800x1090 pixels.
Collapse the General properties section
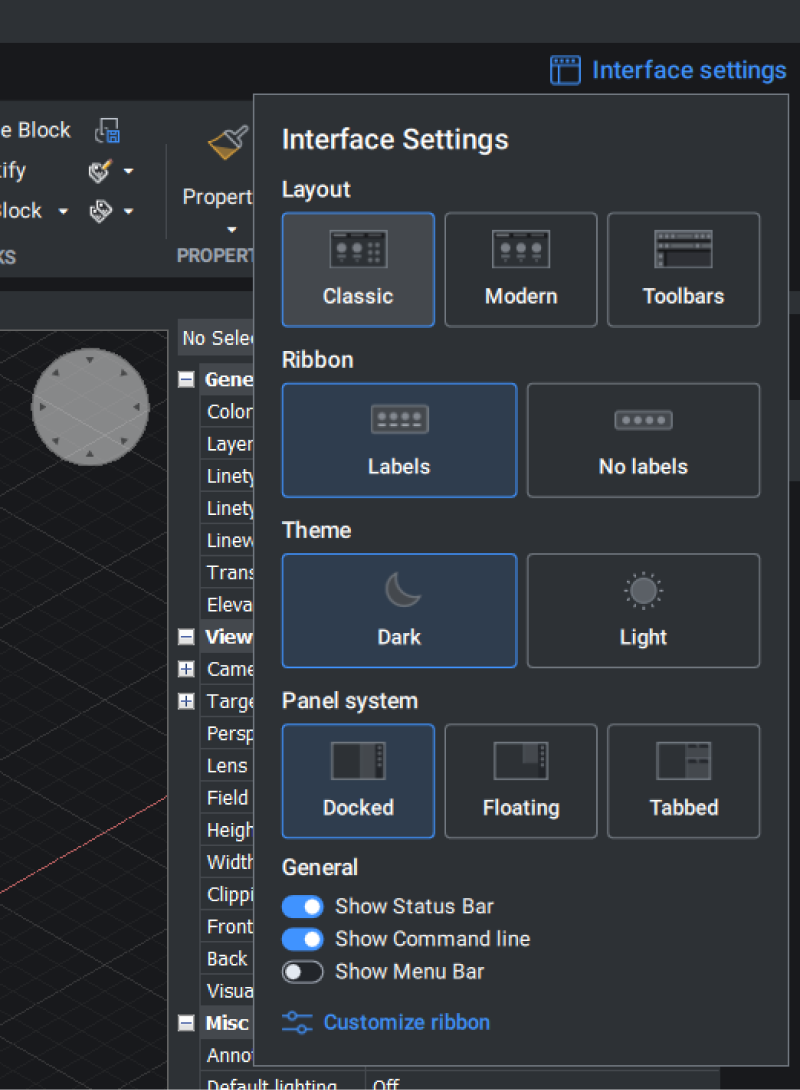pos(186,380)
